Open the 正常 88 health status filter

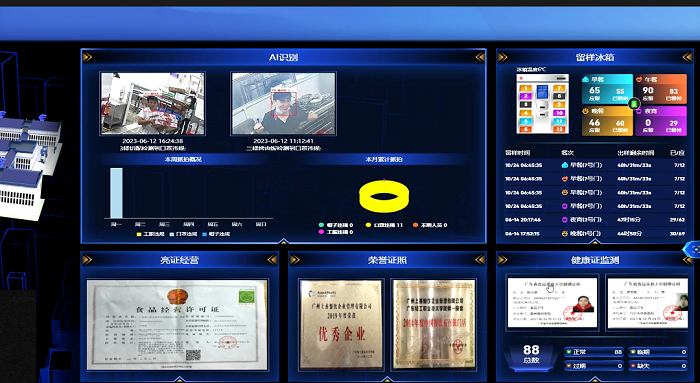[594, 352]
